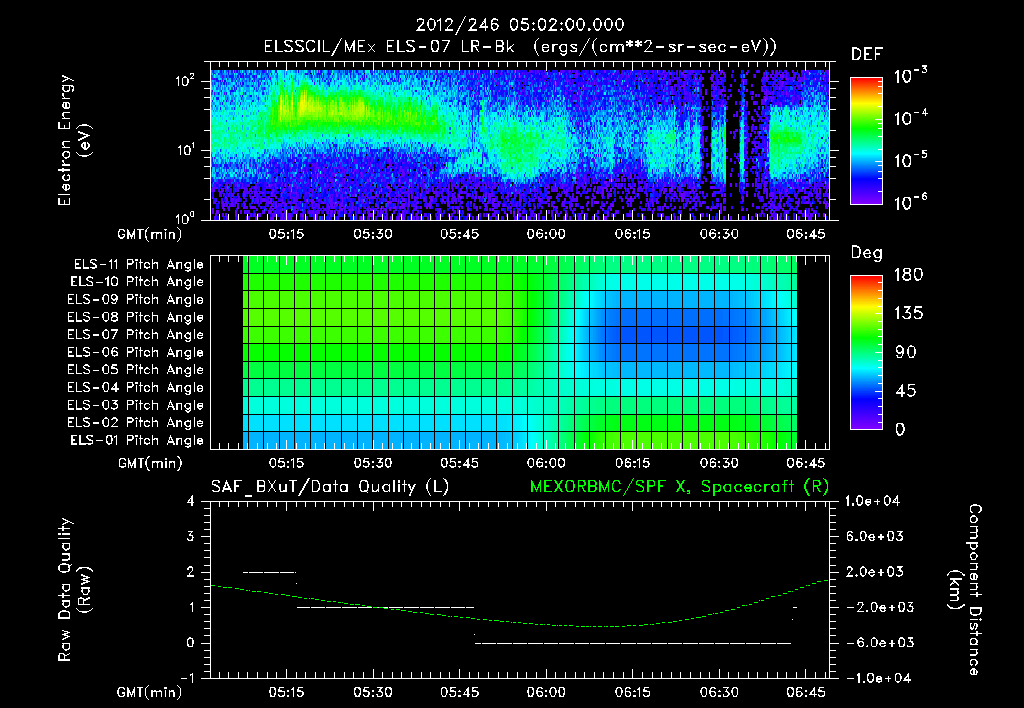Select the ELS-08 Pitch Angle row label
The height and width of the screenshot is (708, 1024).
(x=135, y=317)
